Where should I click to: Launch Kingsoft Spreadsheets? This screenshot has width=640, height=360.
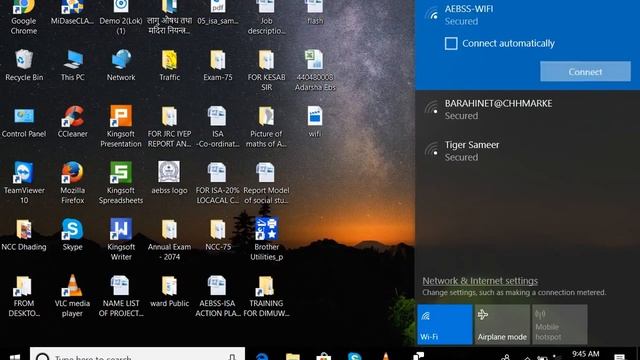click(121, 183)
